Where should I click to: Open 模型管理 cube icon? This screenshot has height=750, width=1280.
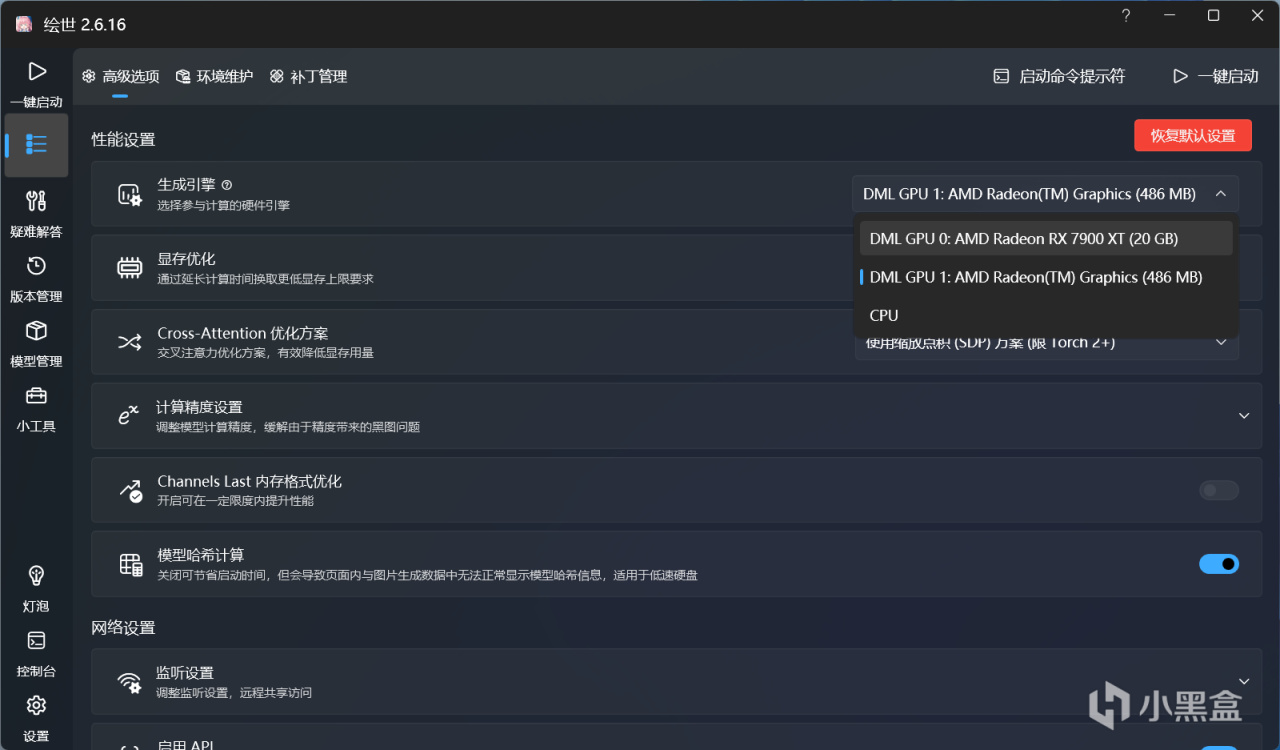(36, 331)
